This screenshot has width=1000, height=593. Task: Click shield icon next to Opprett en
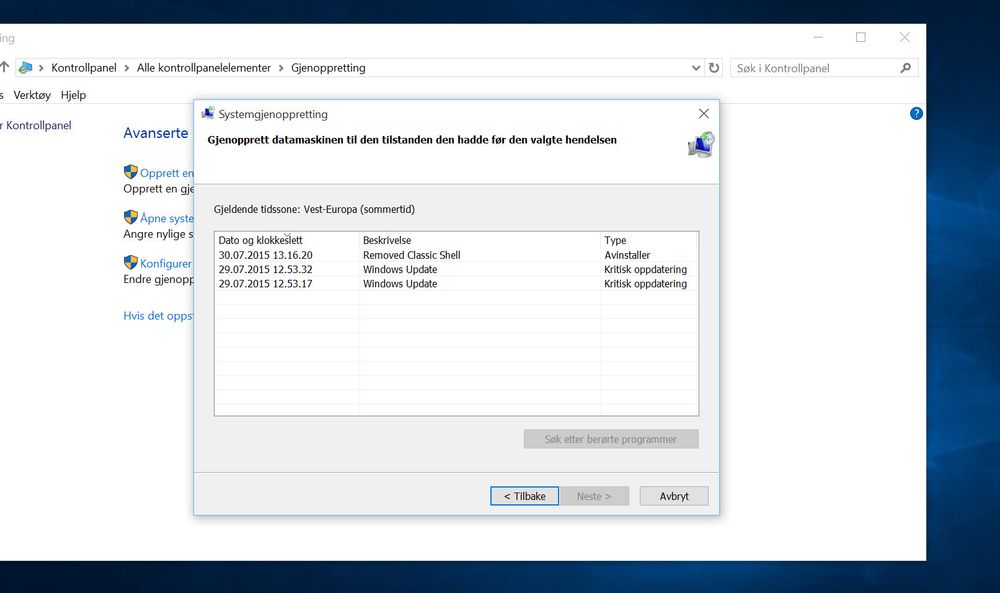click(131, 172)
